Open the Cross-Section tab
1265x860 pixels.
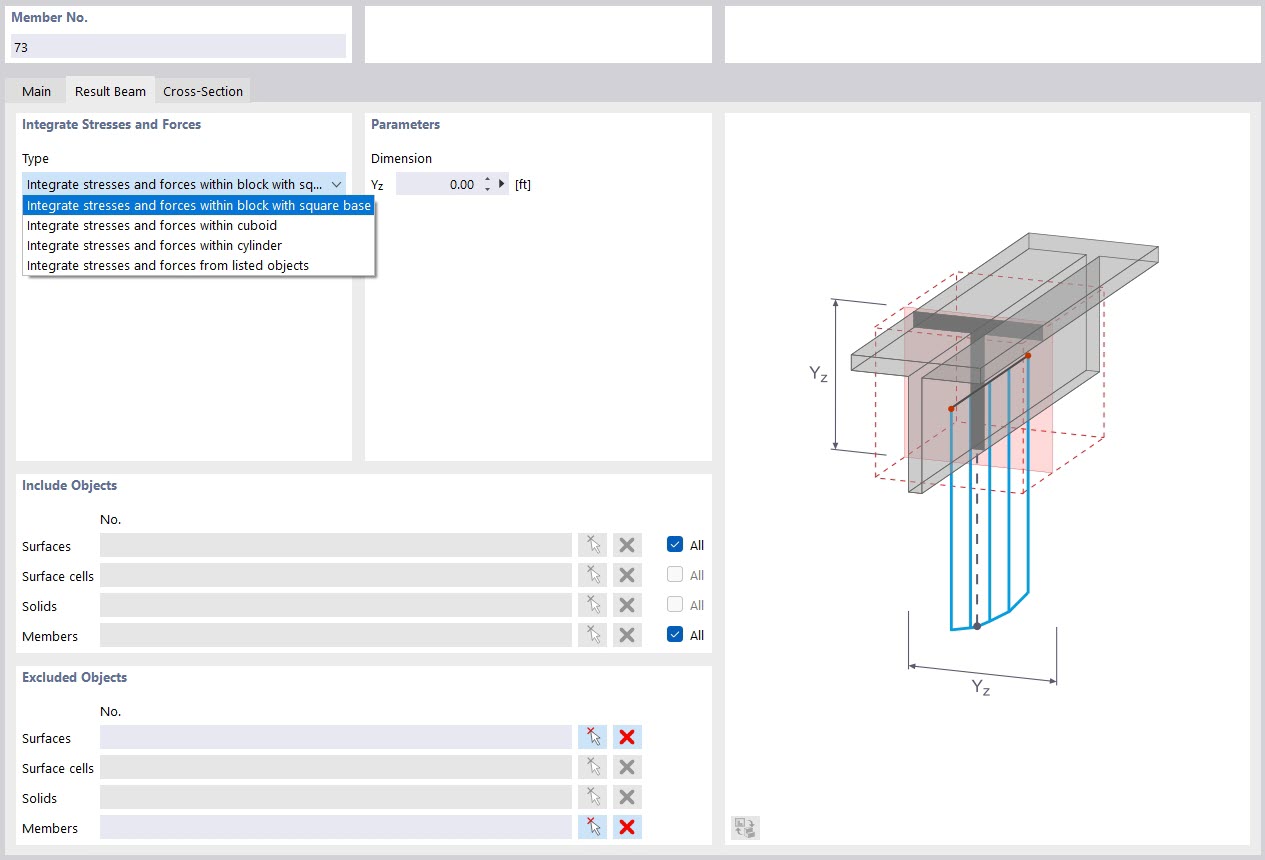point(203,91)
